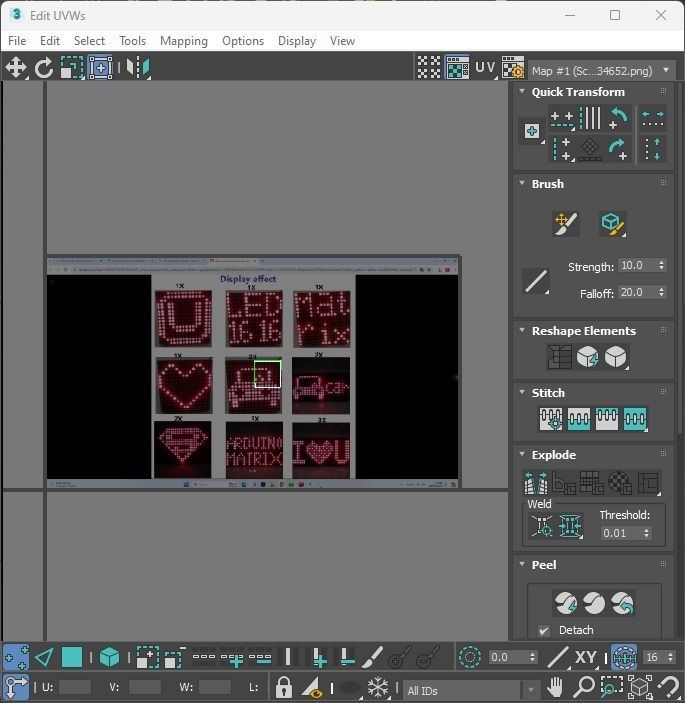Click Rotate 90 clockwise icon
Image resolution: width=685 pixels, height=703 pixels.
(619, 149)
